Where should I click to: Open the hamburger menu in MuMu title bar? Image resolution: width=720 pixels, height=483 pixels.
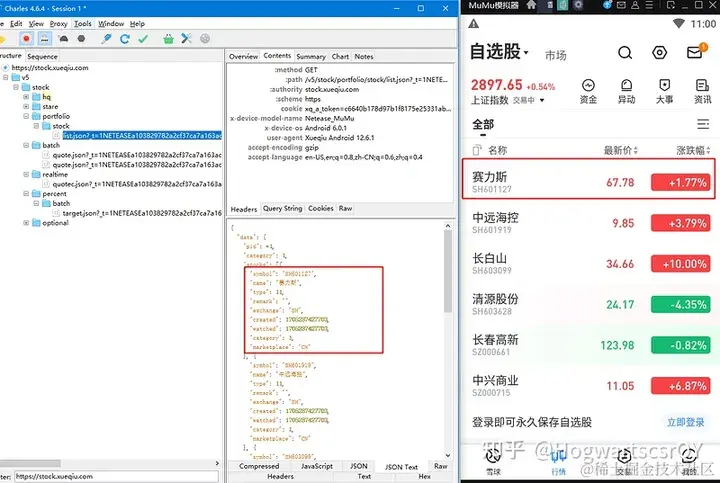pos(649,5)
